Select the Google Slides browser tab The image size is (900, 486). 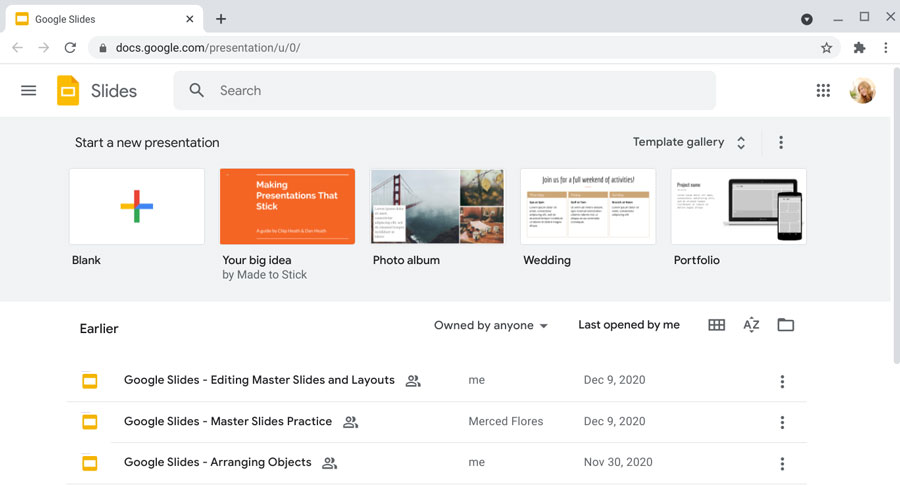103,19
